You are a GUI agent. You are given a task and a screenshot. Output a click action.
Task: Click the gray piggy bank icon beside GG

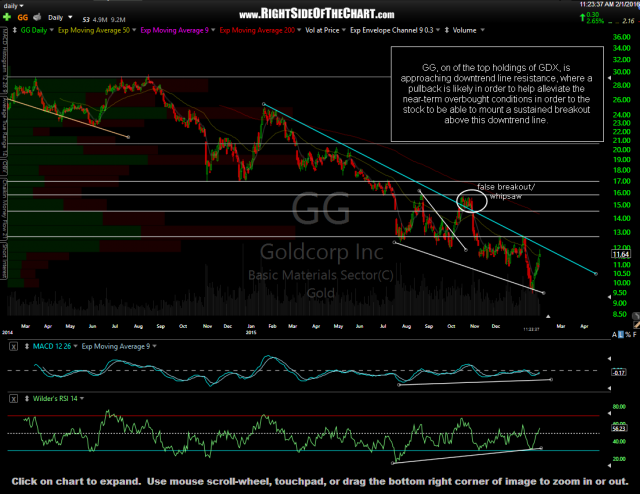37,17
